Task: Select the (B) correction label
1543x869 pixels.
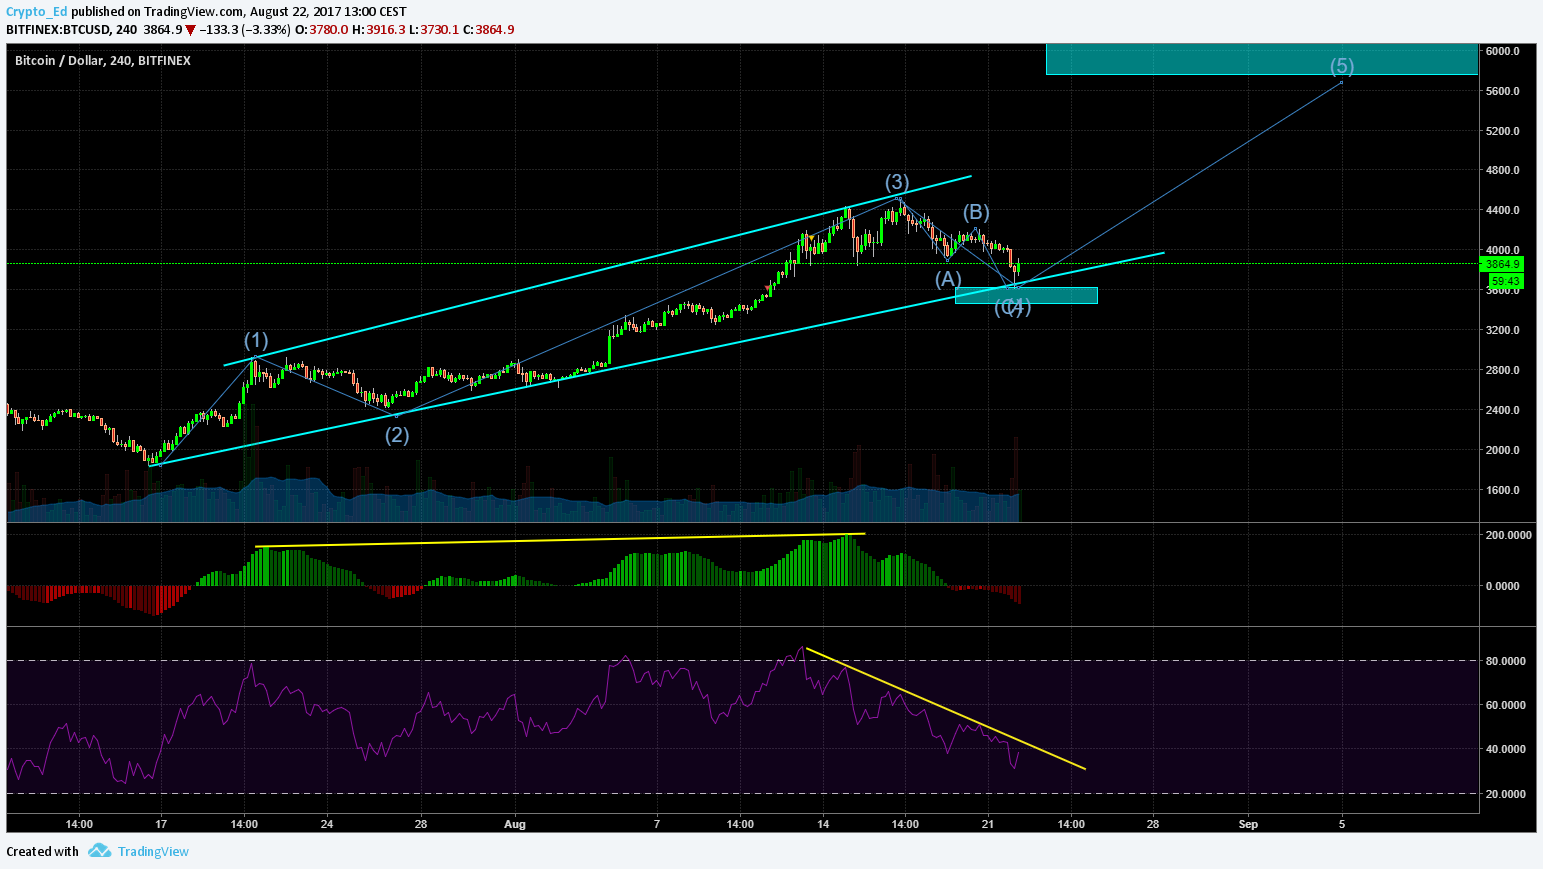Action: 976,212
